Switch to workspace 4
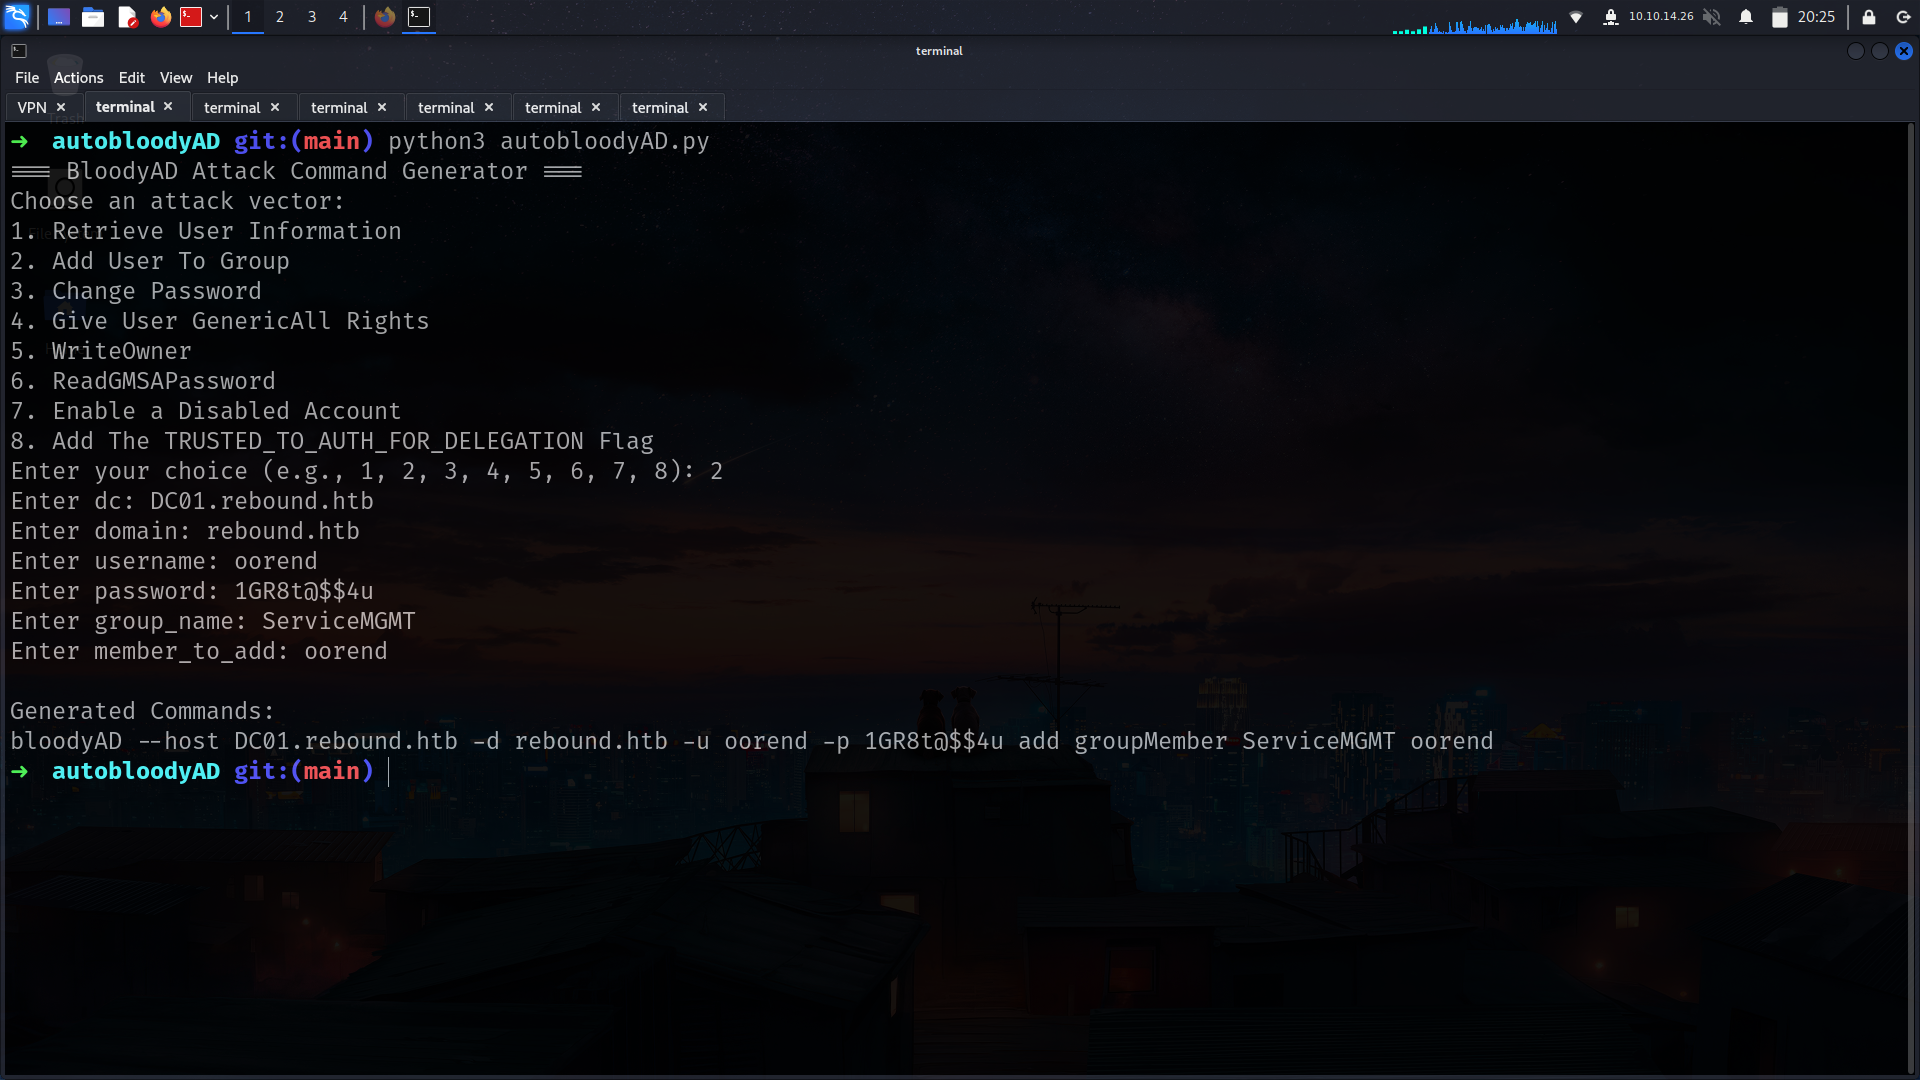This screenshot has width=1920, height=1080. (343, 17)
